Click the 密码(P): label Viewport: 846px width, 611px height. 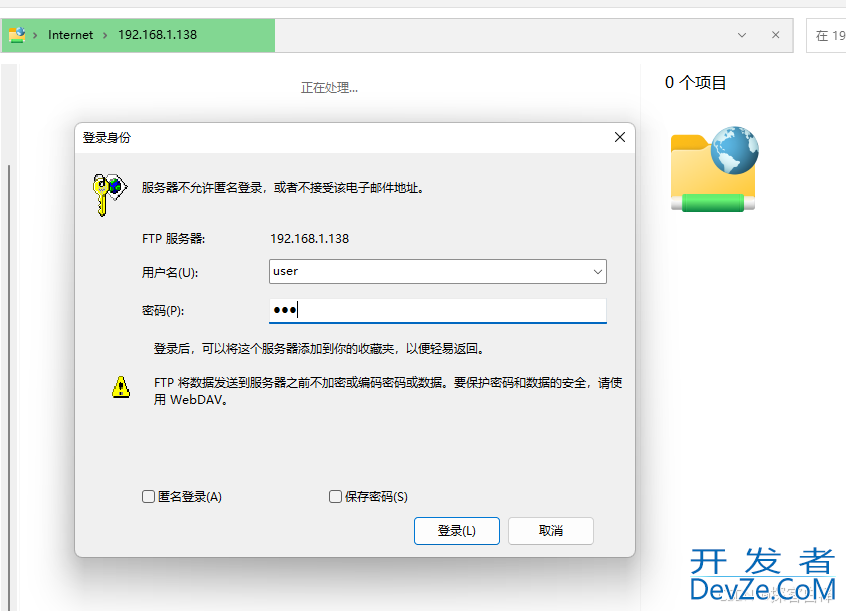coord(163,311)
